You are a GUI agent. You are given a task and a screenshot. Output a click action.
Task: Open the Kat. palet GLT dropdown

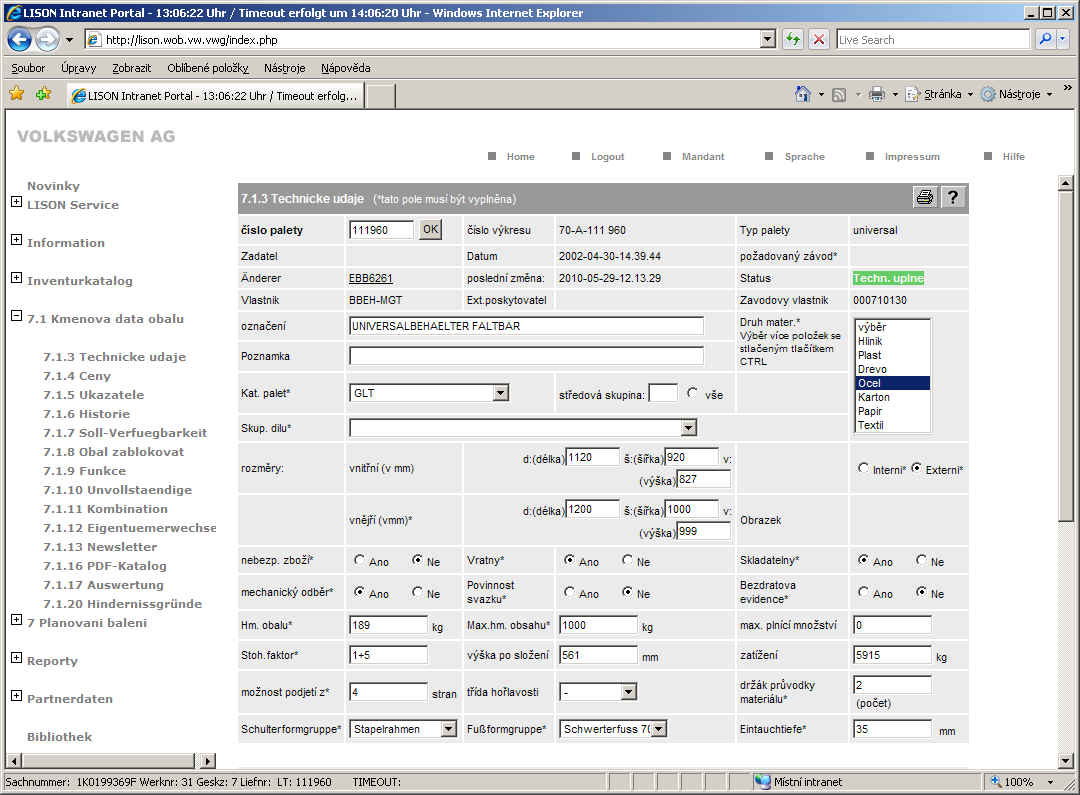pyautogui.click(x=501, y=393)
